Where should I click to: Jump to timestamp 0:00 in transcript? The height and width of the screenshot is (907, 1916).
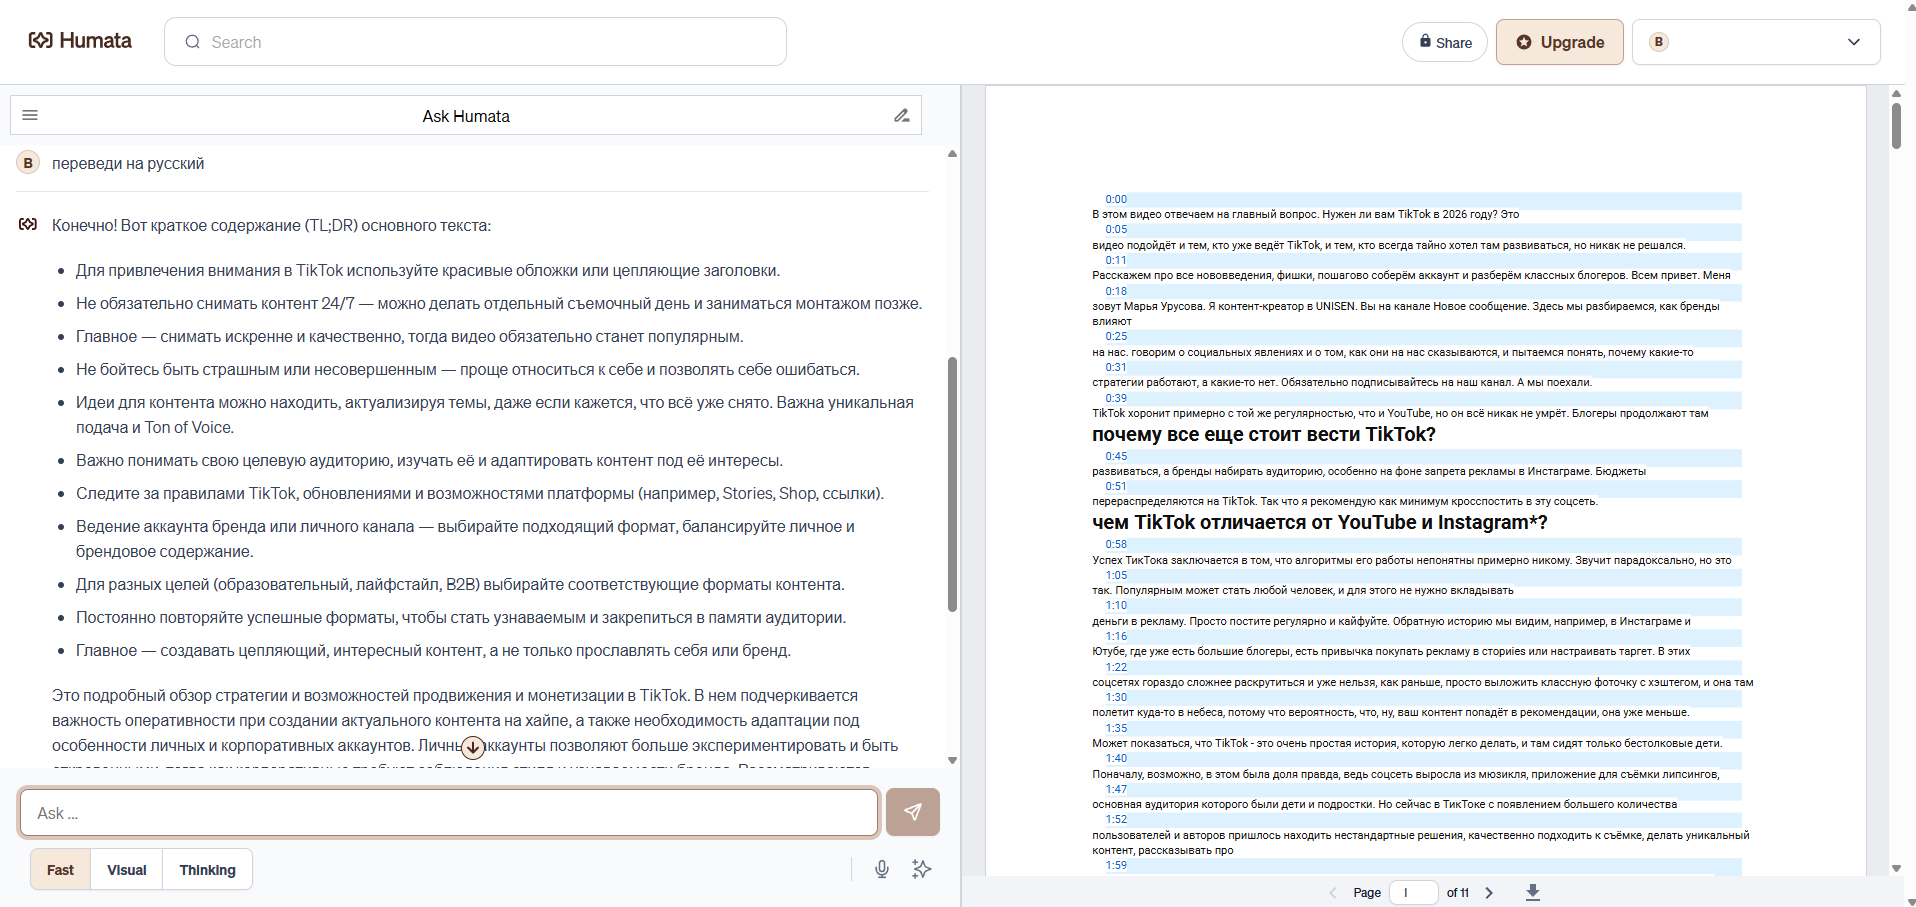(1116, 199)
